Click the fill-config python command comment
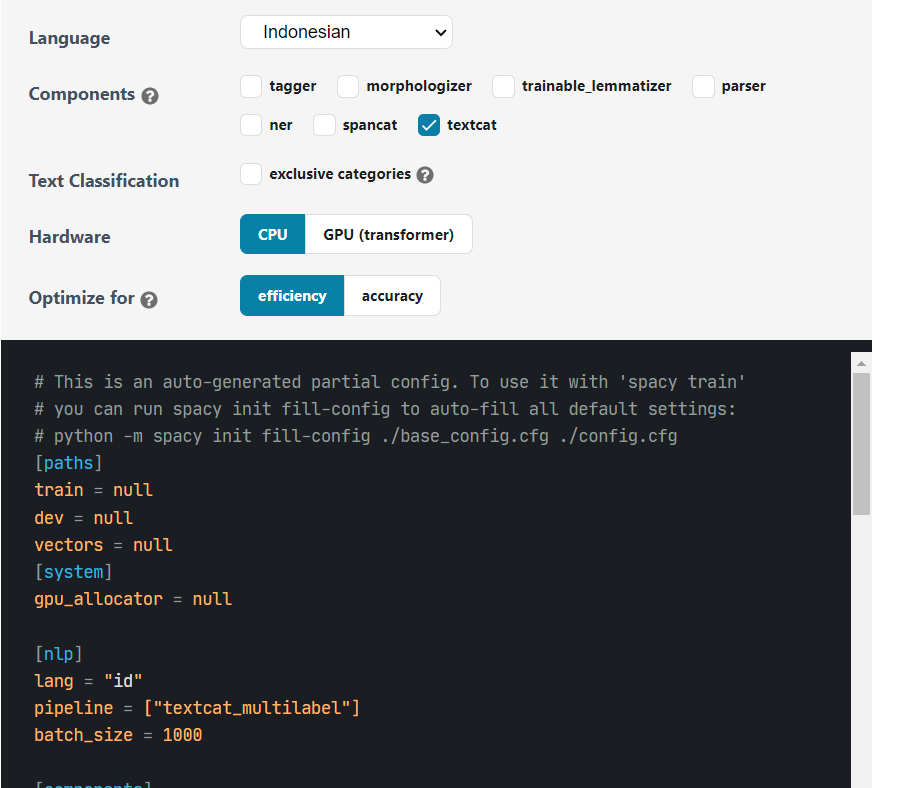Image resolution: width=910 pixels, height=788 pixels. click(355, 436)
